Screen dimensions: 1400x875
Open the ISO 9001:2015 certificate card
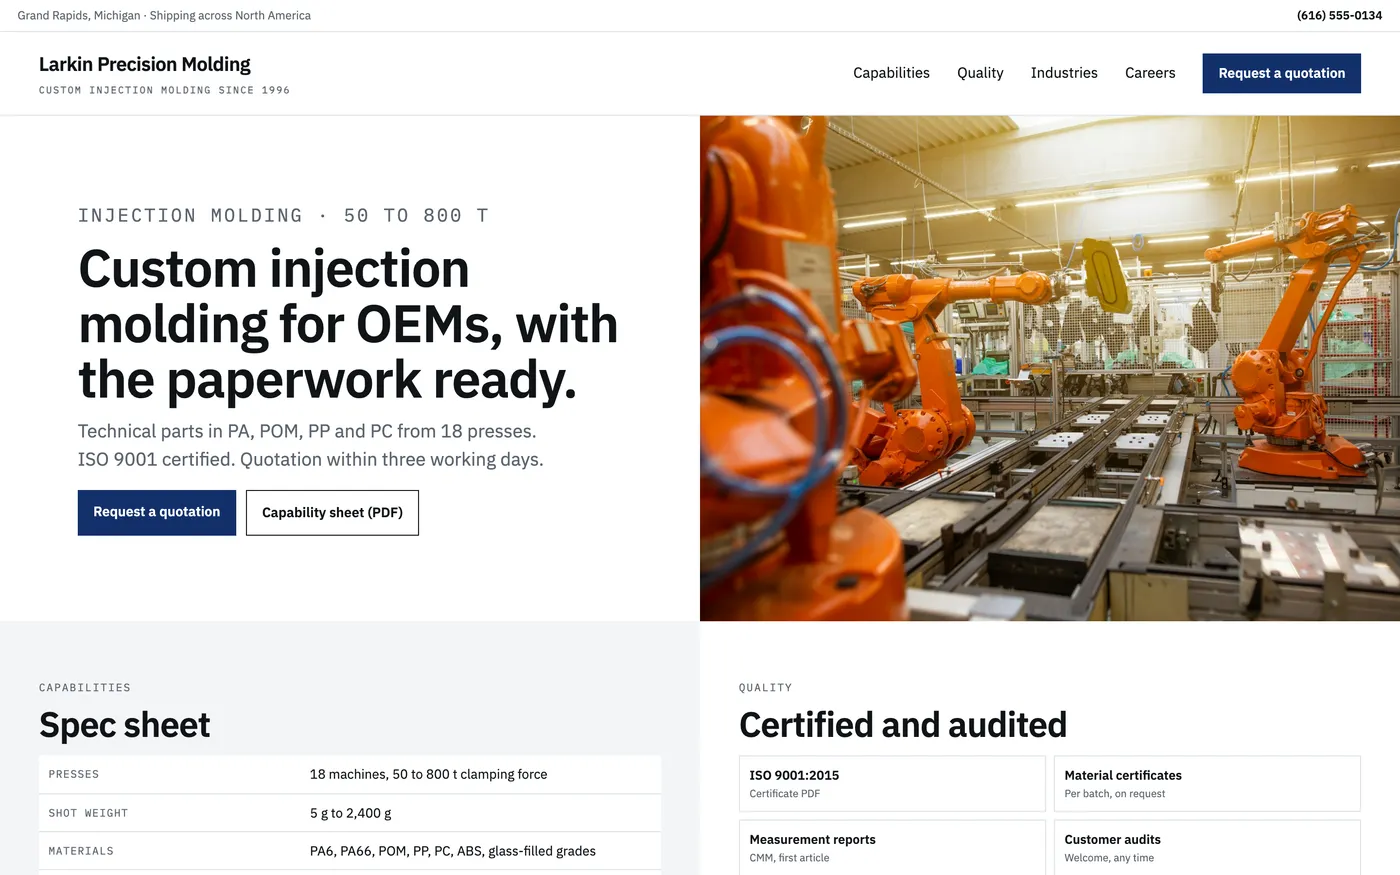[892, 783]
